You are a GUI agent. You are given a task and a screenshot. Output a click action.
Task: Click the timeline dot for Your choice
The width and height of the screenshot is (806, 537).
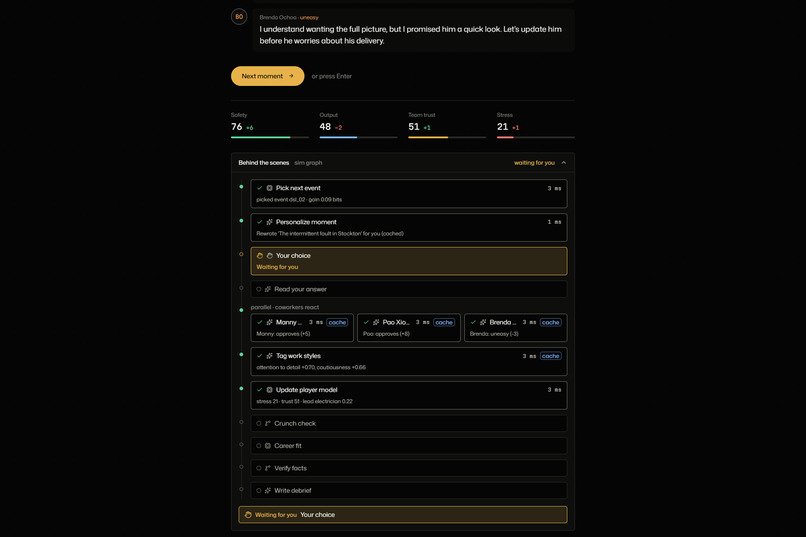coord(241,254)
